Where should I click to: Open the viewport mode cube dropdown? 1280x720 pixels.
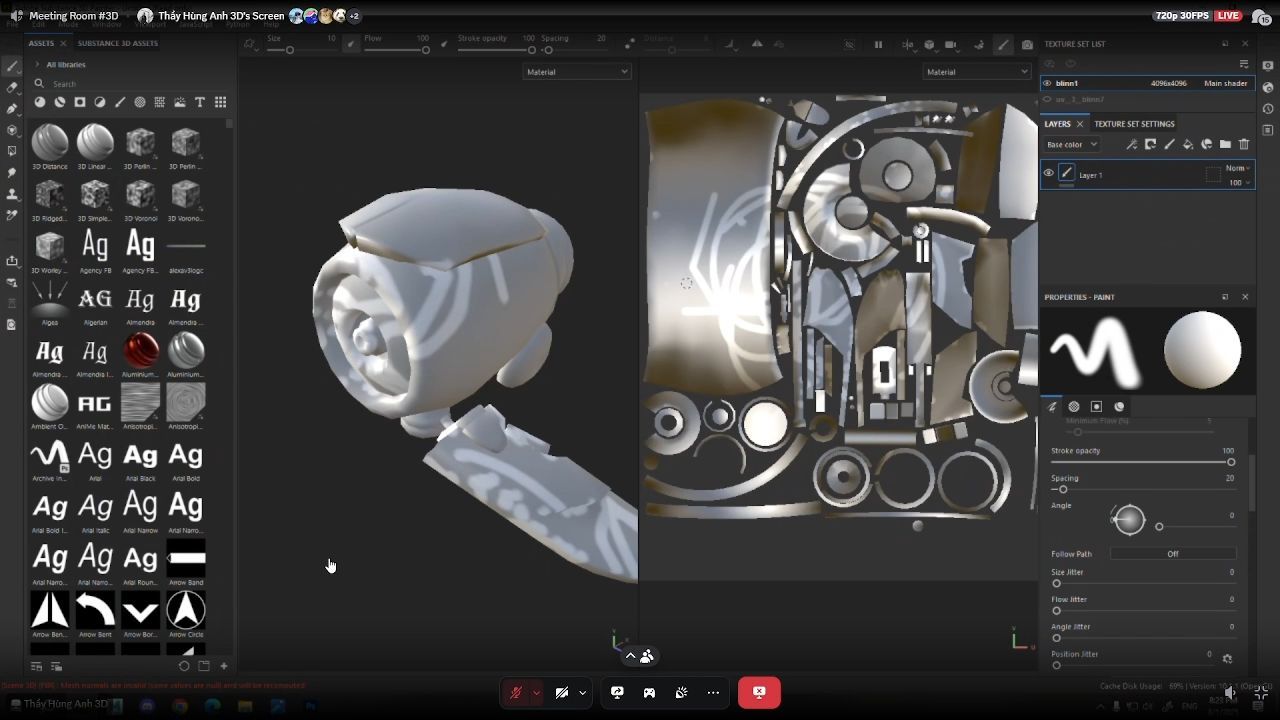[930, 45]
